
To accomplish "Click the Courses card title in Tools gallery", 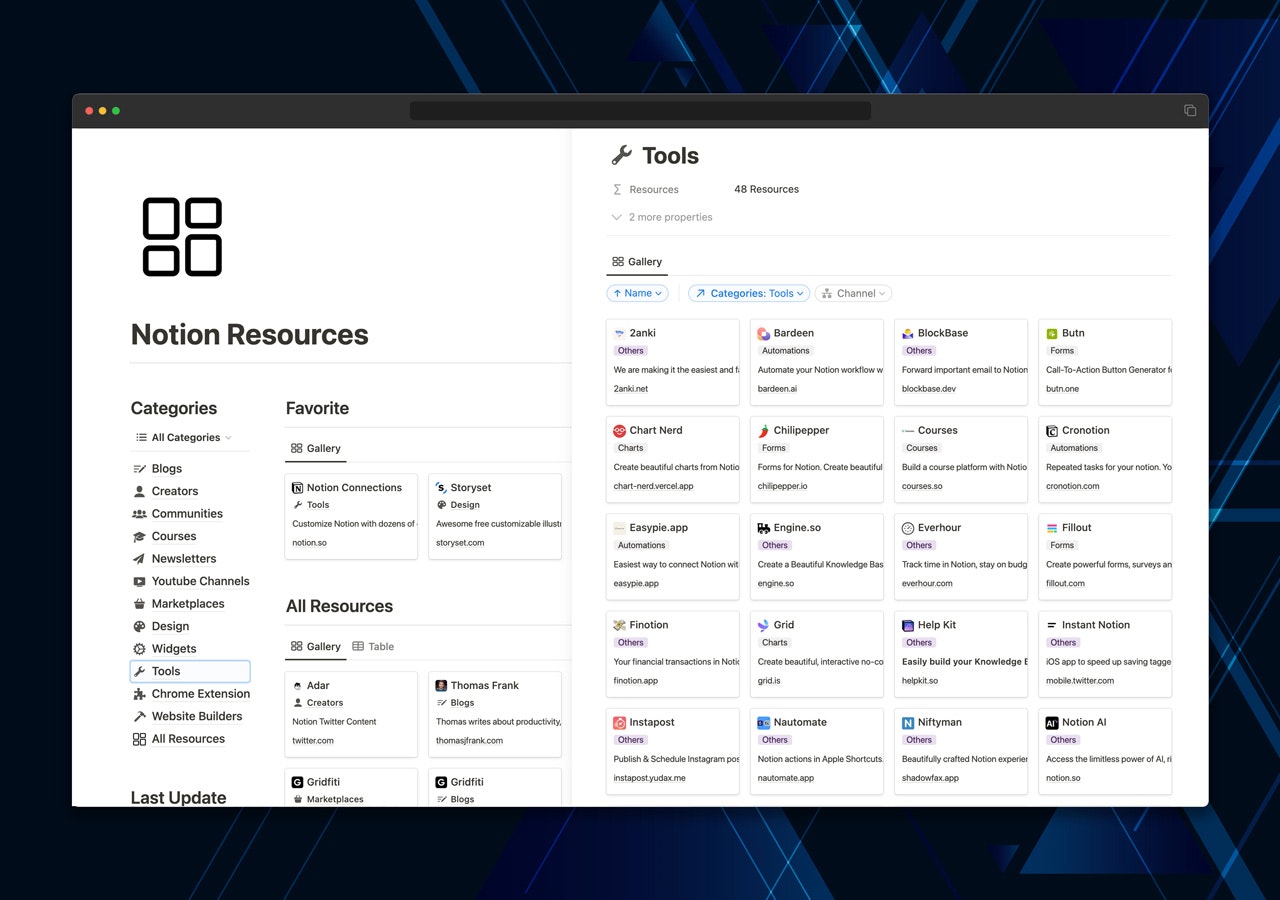I will 938,430.
